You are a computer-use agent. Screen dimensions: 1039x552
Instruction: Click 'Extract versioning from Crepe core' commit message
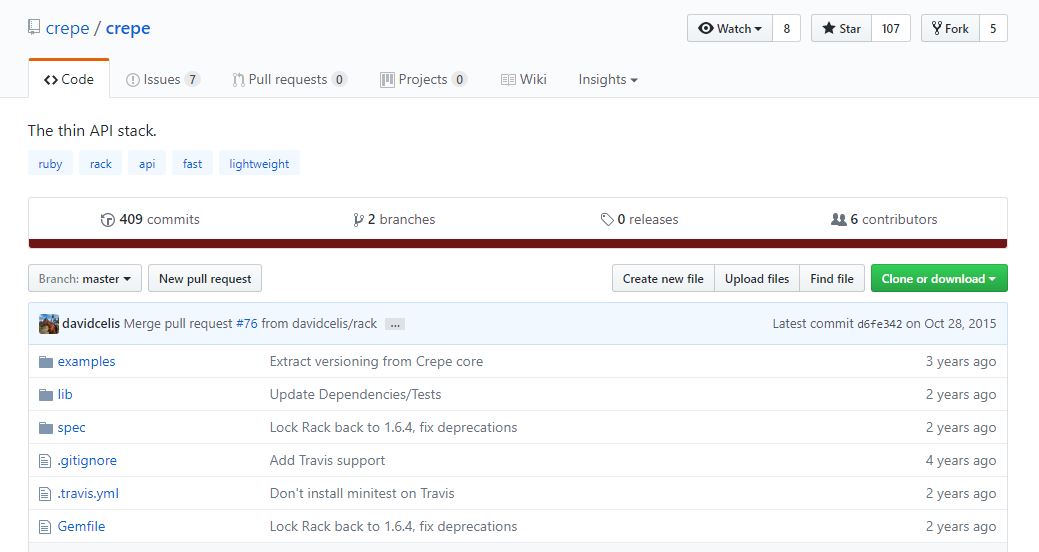[376, 361]
